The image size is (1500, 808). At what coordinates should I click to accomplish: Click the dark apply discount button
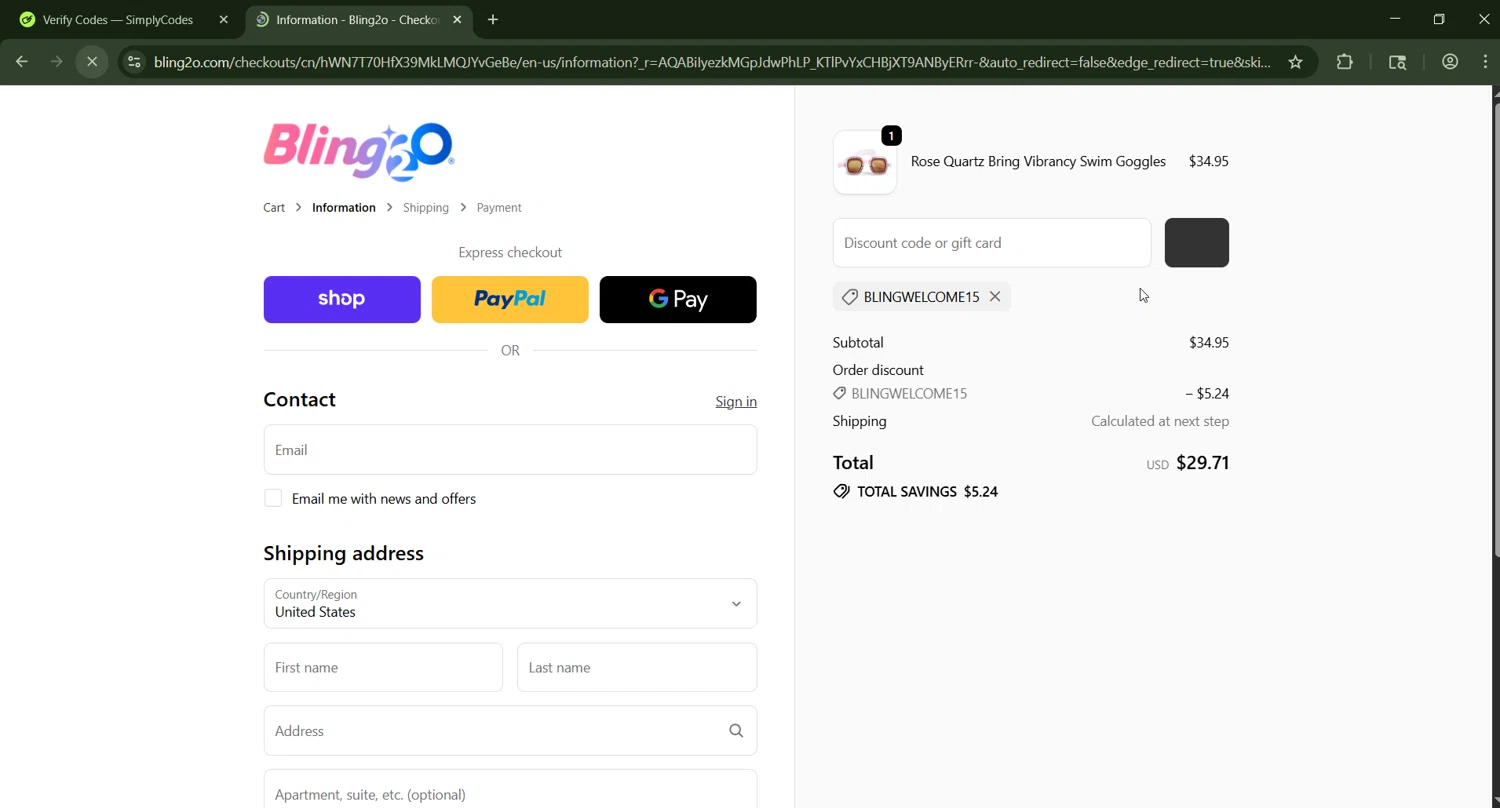pyautogui.click(x=1197, y=243)
